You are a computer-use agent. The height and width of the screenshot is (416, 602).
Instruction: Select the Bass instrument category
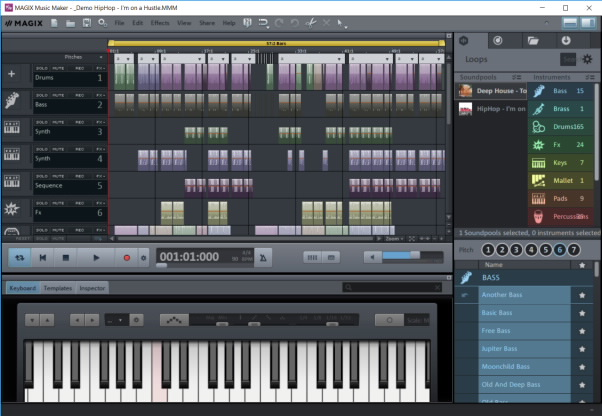point(561,91)
